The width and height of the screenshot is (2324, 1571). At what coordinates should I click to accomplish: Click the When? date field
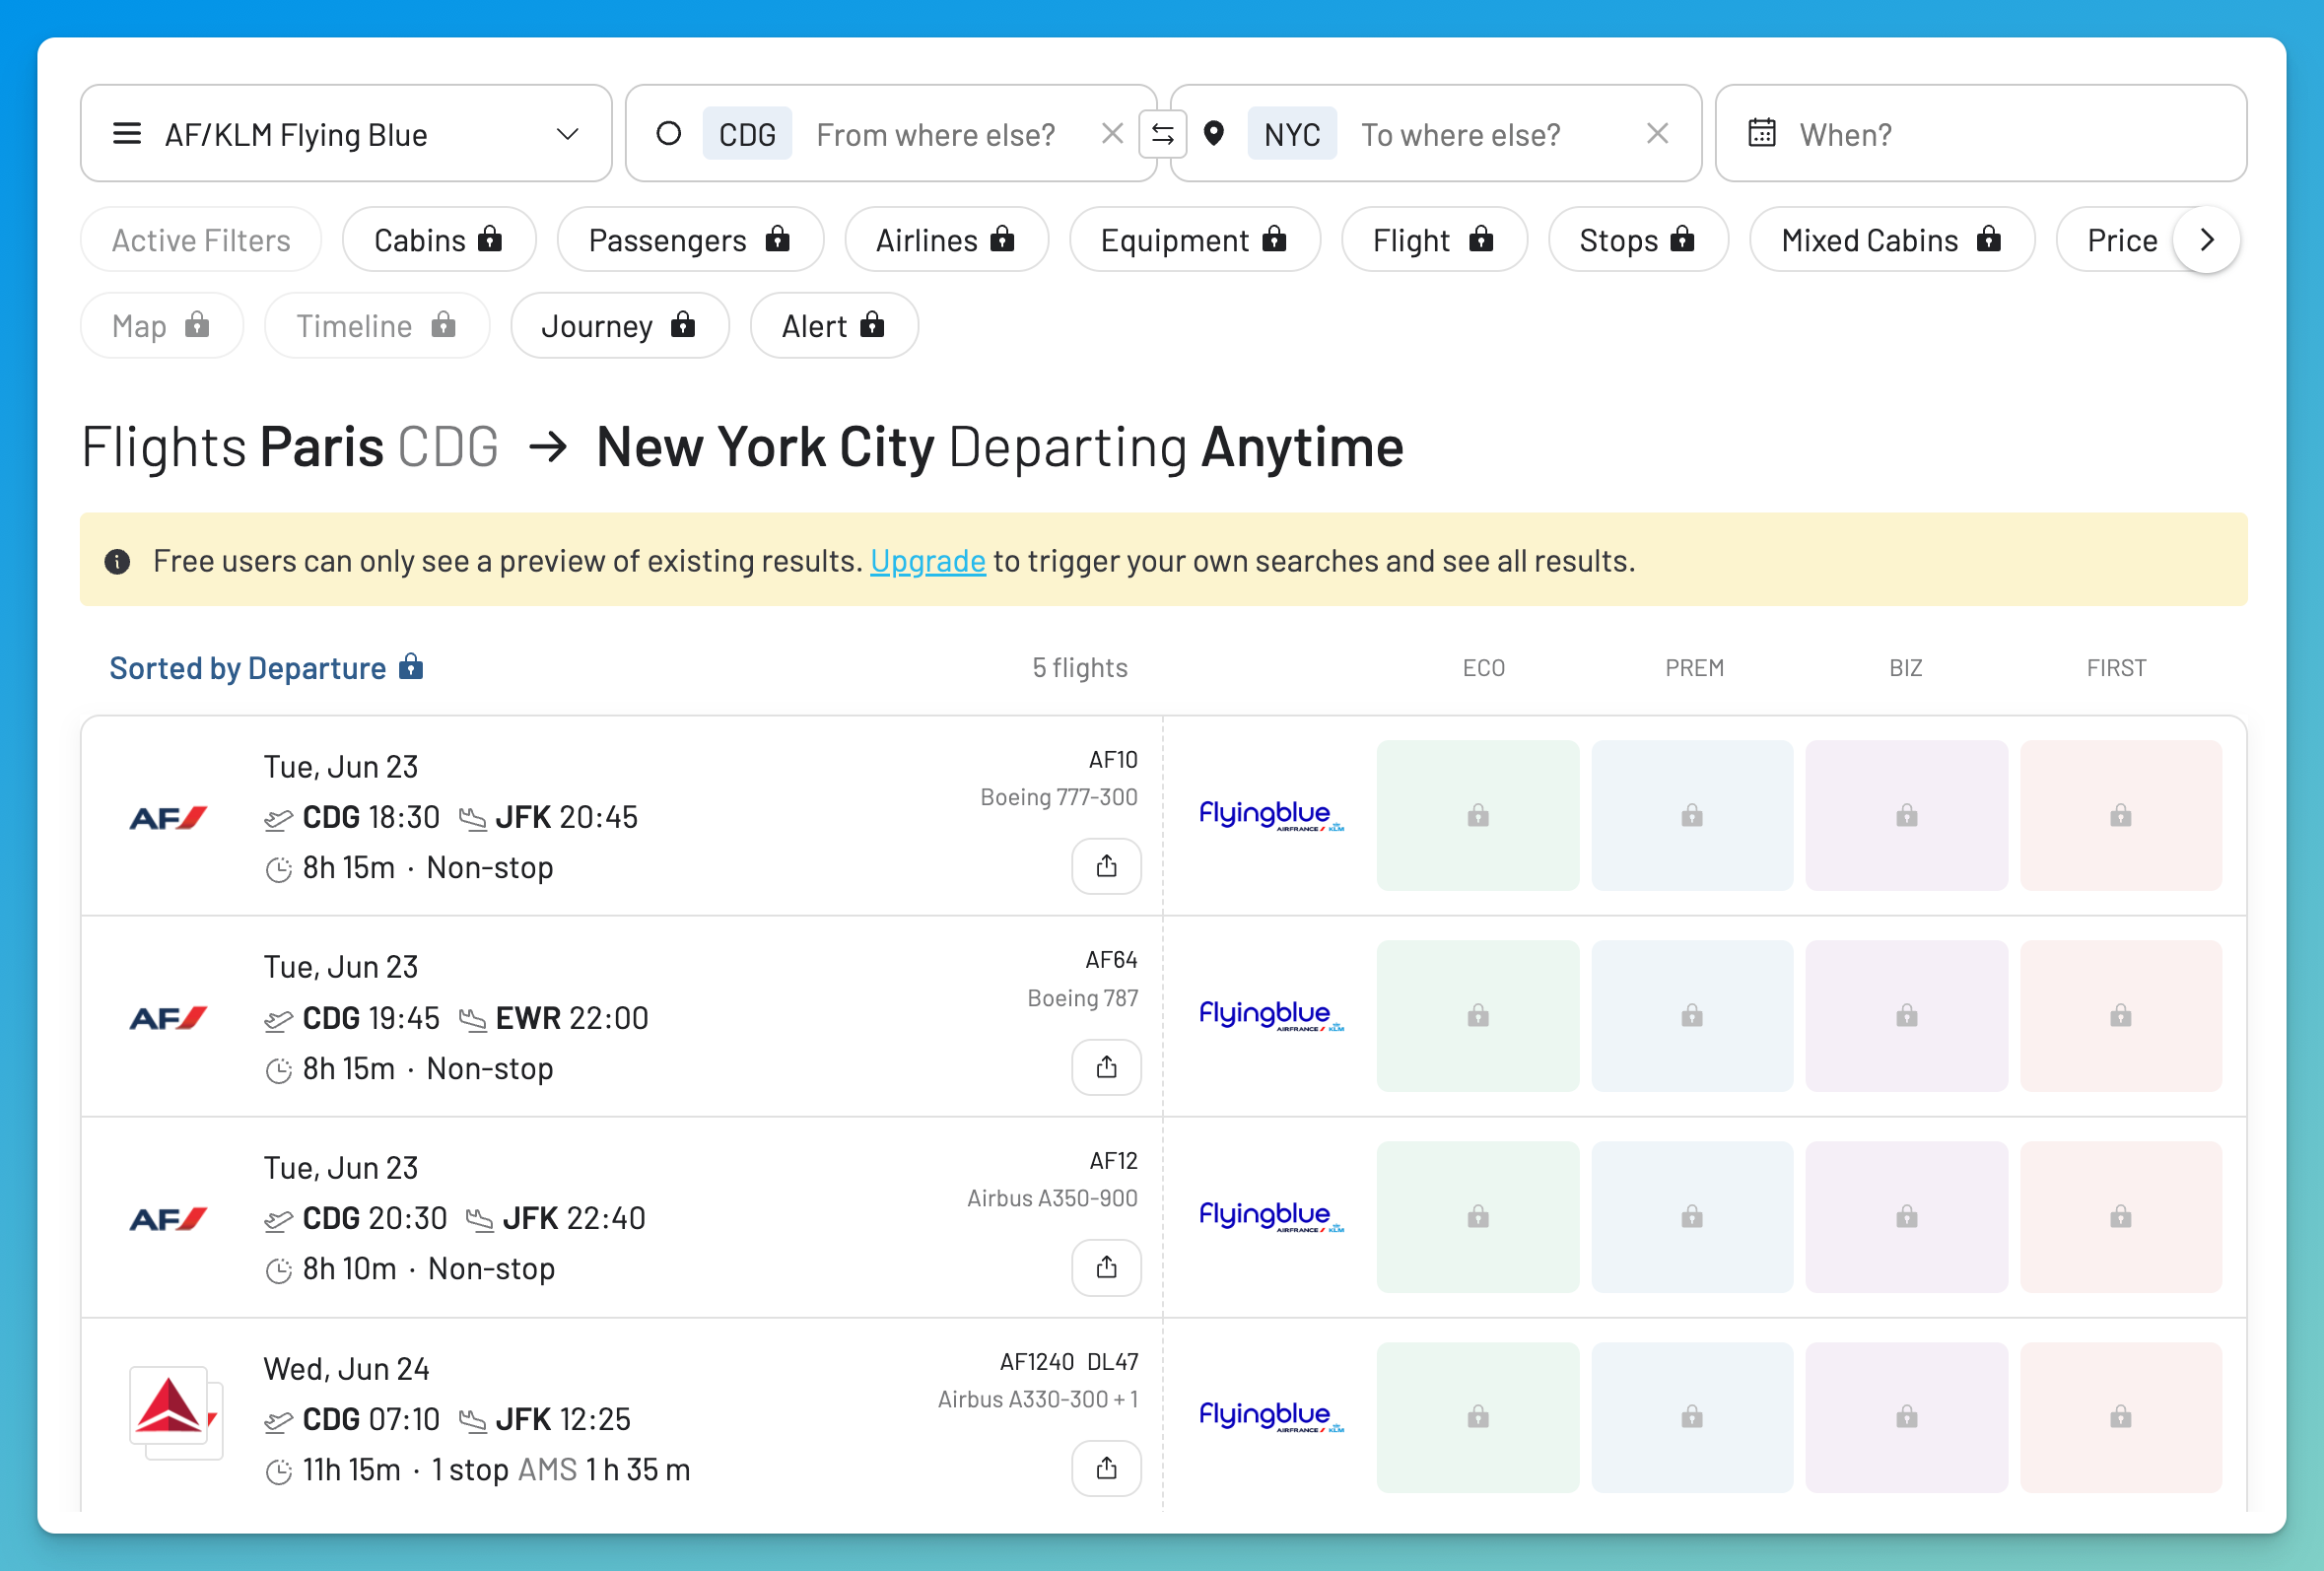[x=1980, y=134]
